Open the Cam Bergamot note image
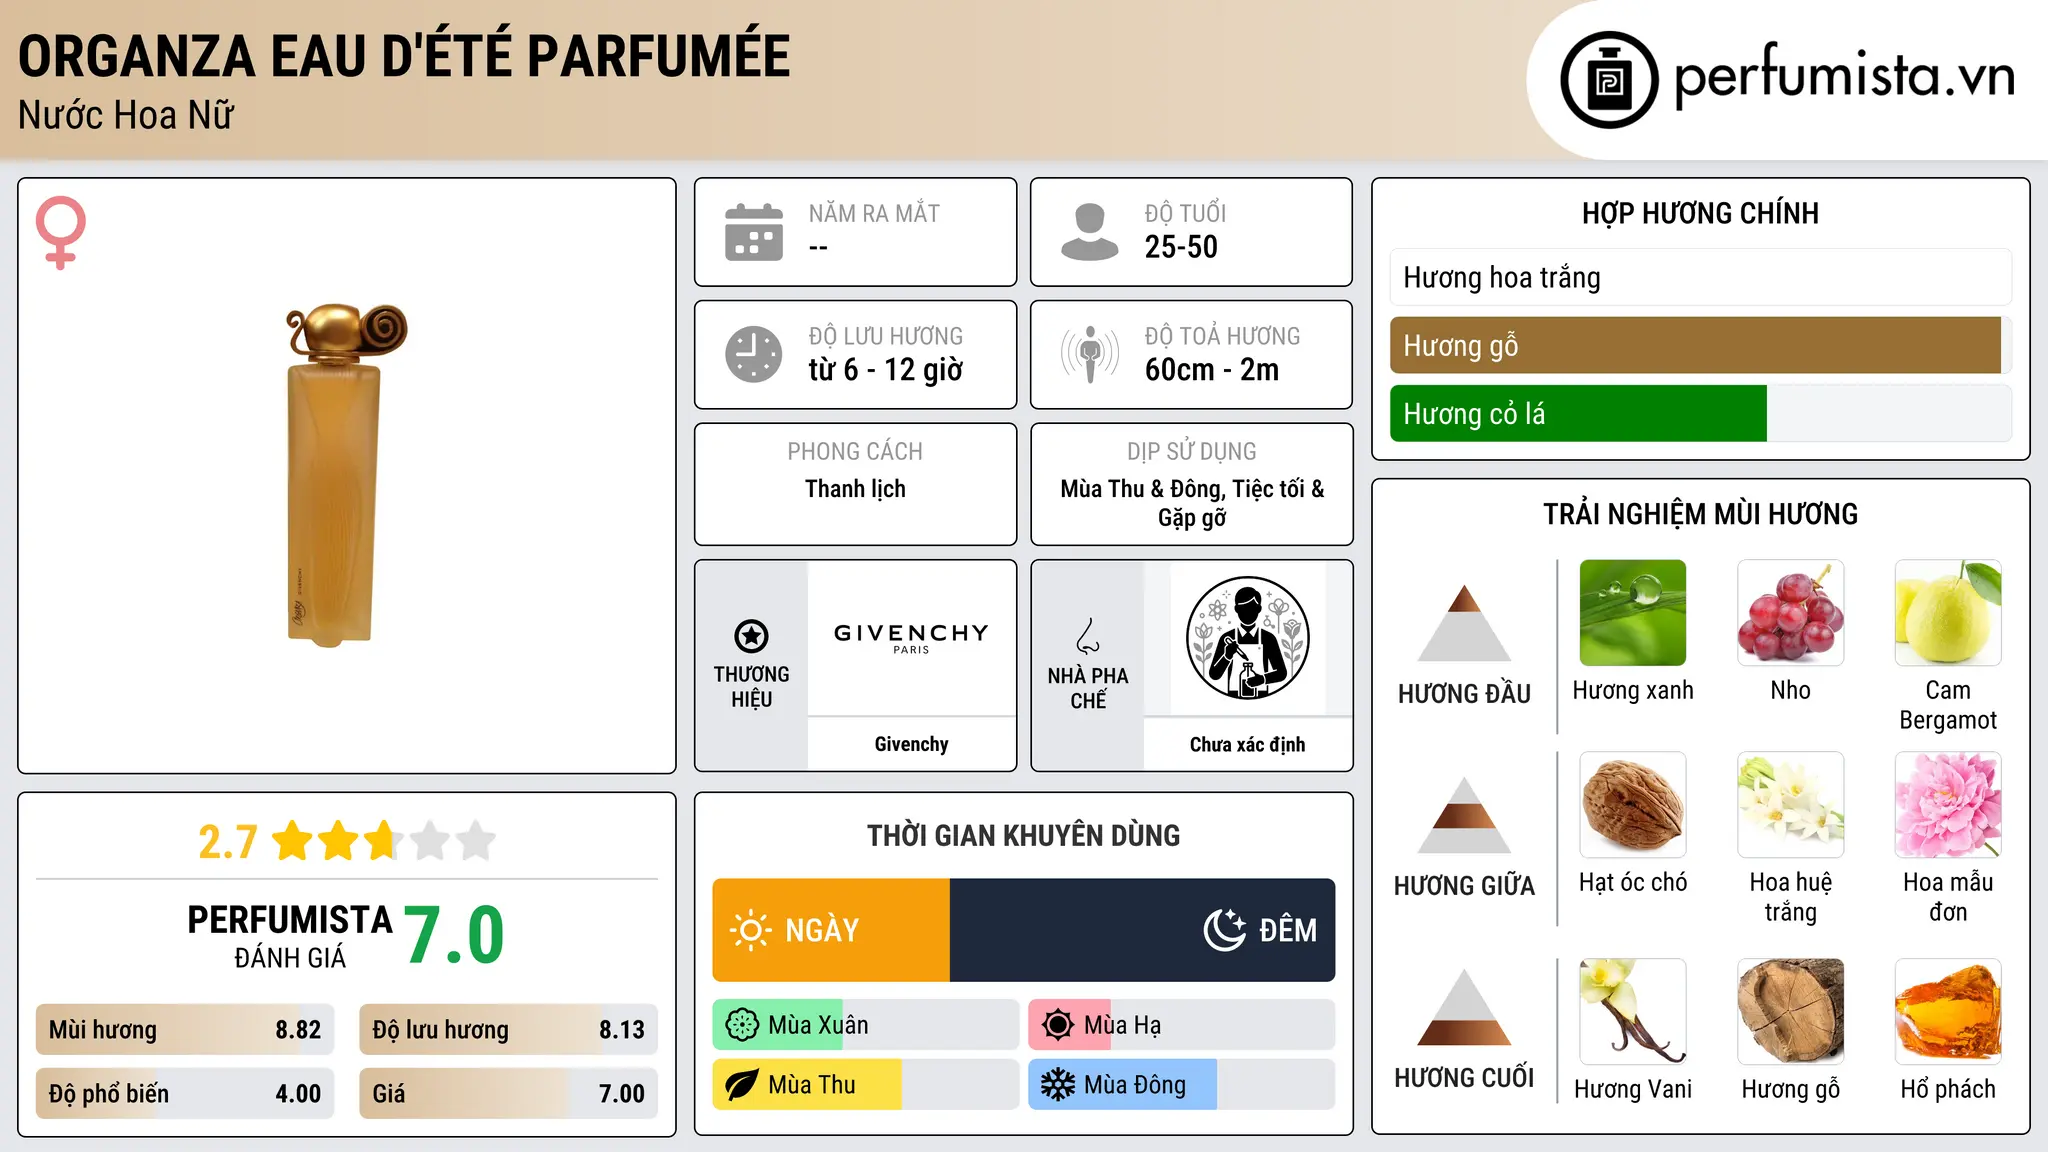2048x1152 pixels. tap(1948, 613)
